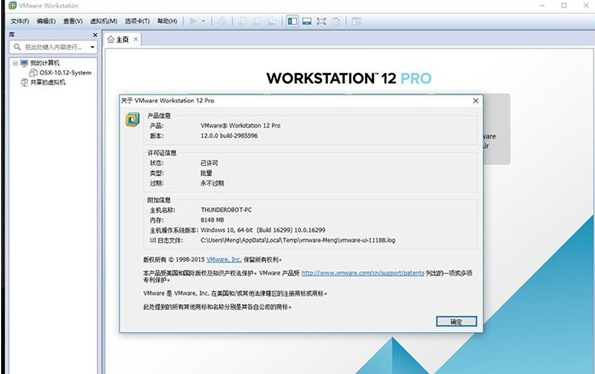This screenshot has width=595, height=374.
Task: Minimize the VMware Workstation window
Action: 542,5
